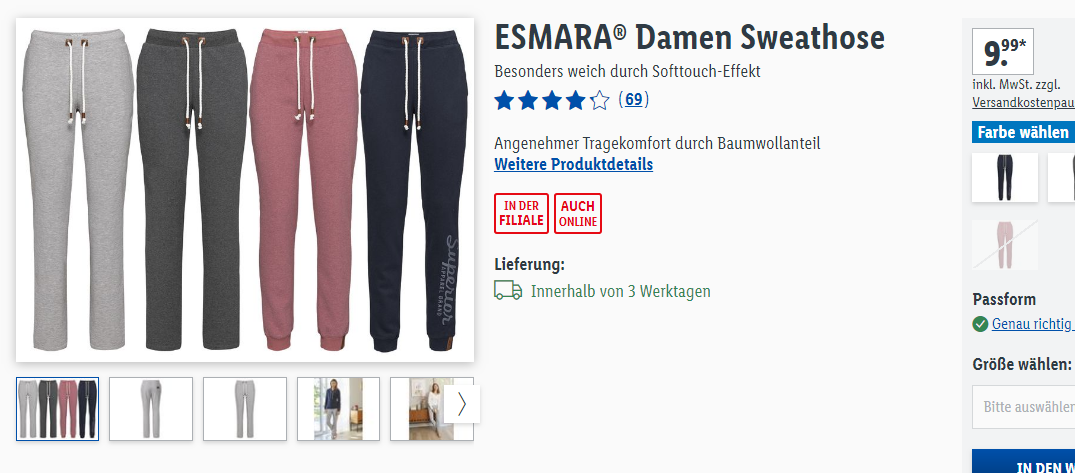The height and width of the screenshot is (473, 1075).
Task: Open the size selection dropdown
Action: pyautogui.click(x=1024, y=407)
